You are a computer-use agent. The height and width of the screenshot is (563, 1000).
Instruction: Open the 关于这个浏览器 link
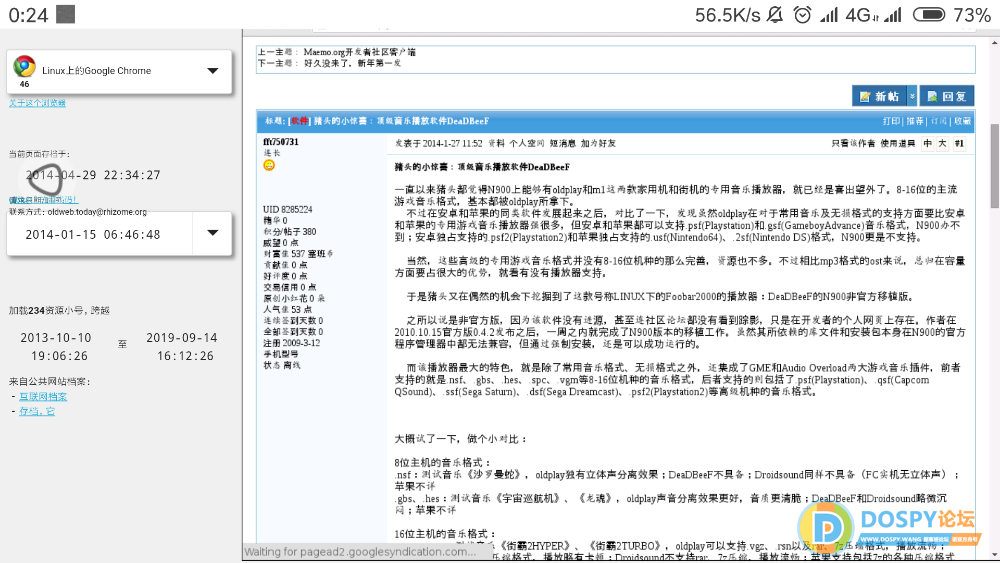pyautogui.click(x=37, y=103)
